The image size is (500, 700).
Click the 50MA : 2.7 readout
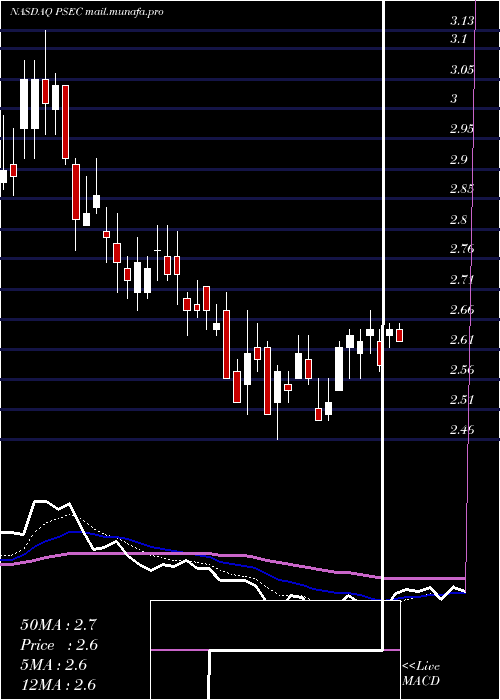coord(58,625)
